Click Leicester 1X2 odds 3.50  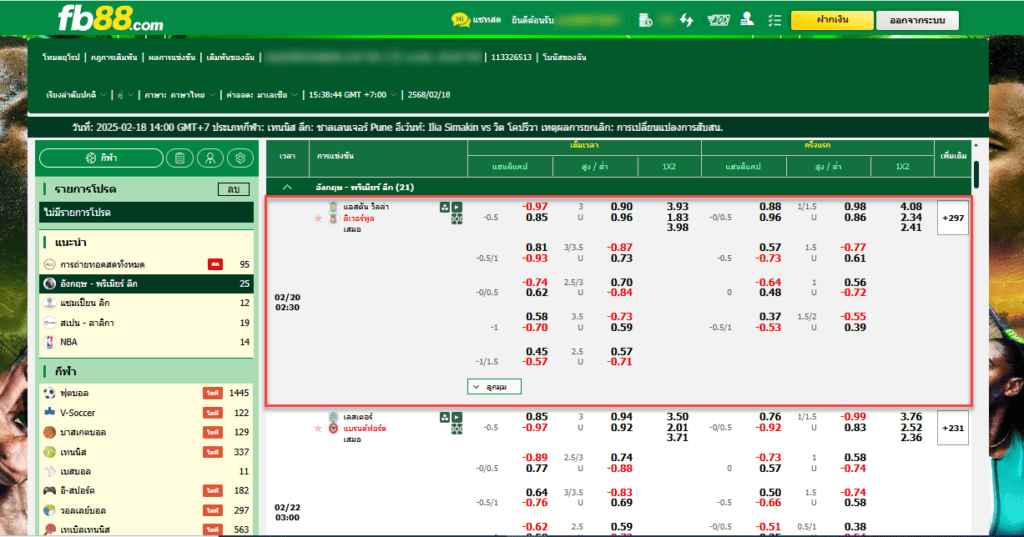[677, 417]
